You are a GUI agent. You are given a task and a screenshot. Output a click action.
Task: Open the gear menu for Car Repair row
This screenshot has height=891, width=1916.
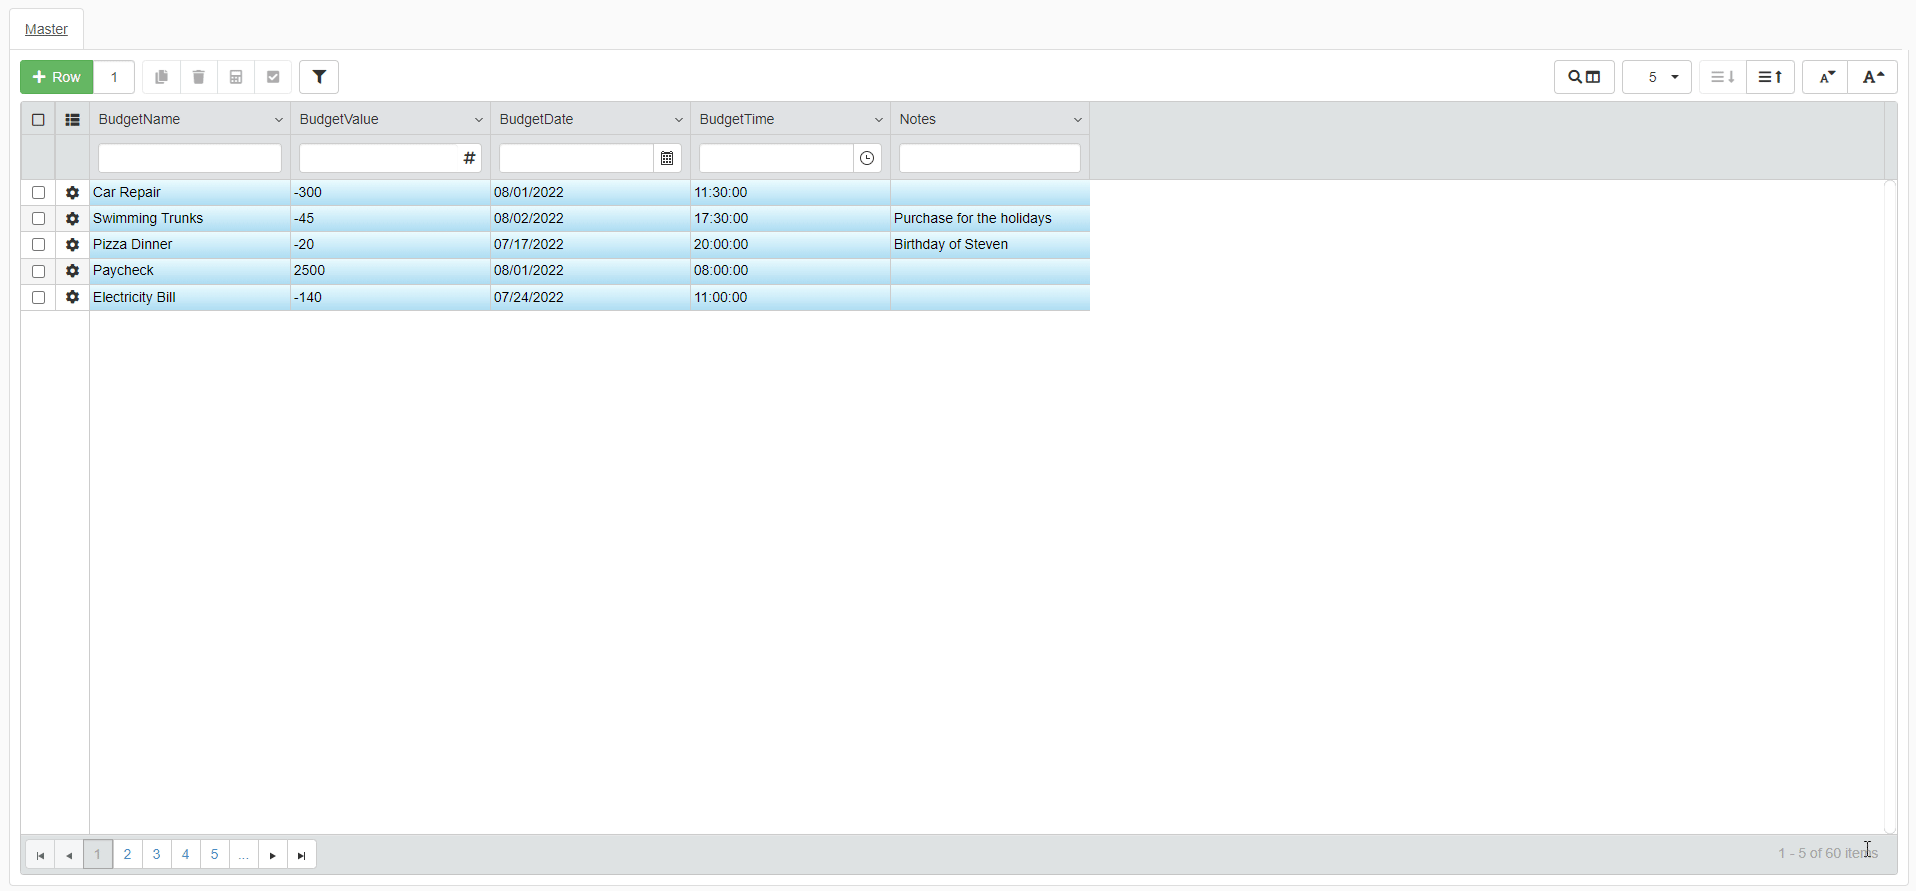pyautogui.click(x=72, y=192)
